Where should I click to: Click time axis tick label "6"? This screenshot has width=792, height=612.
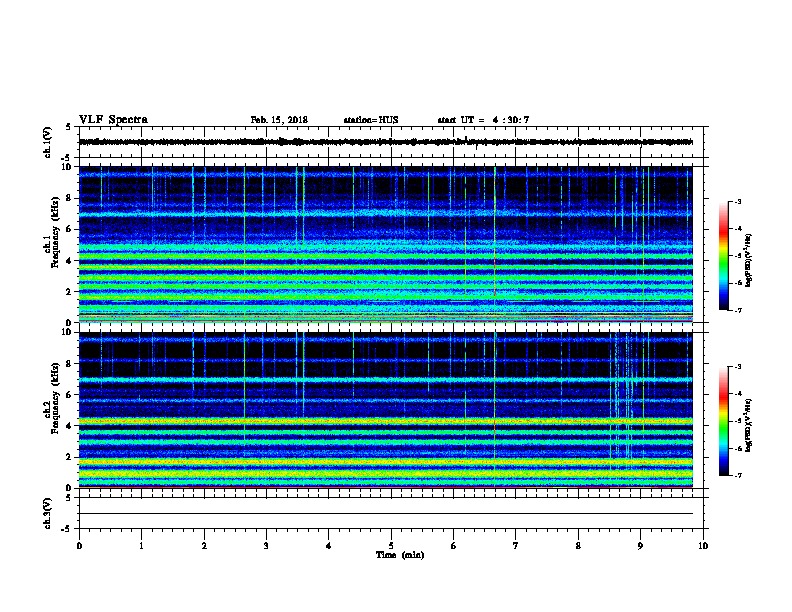coord(453,546)
